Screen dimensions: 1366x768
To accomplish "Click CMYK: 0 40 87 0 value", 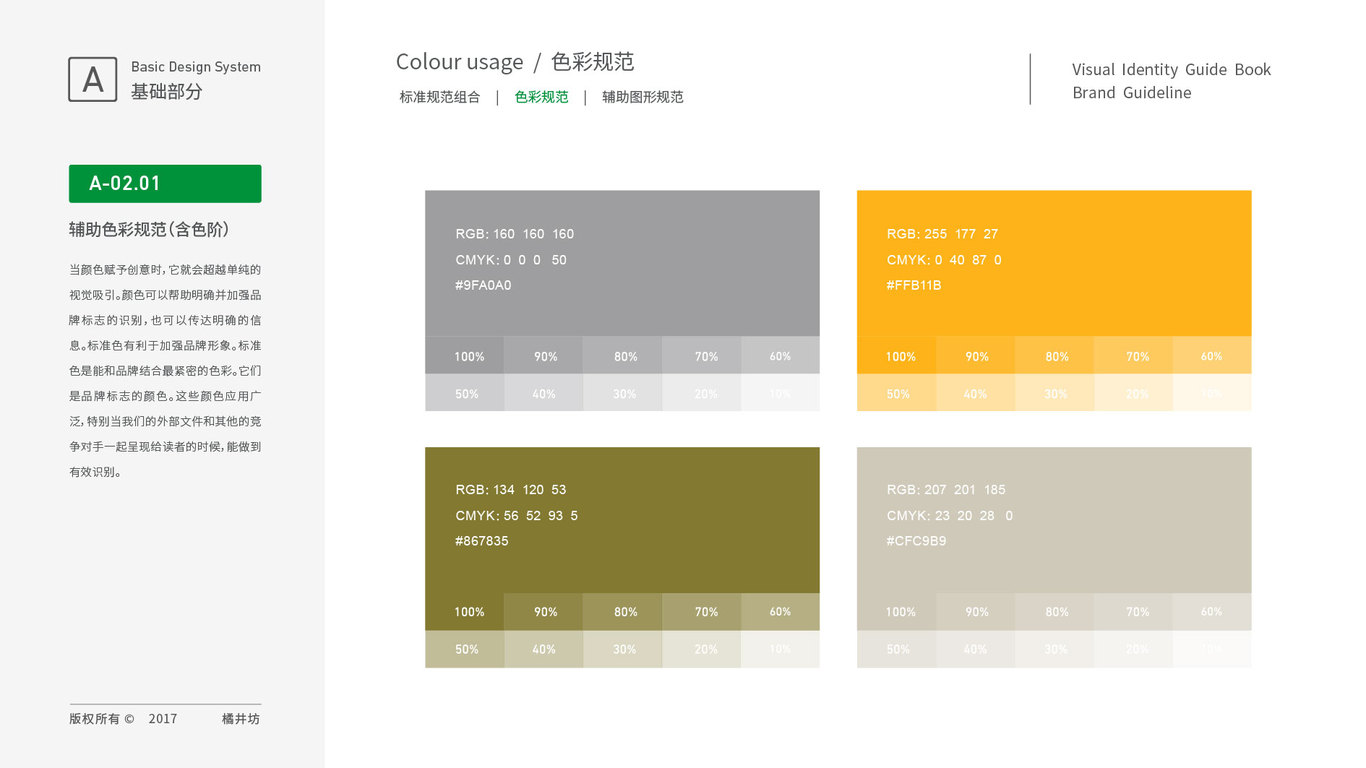I will pyautogui.click(x=944, y=260).
